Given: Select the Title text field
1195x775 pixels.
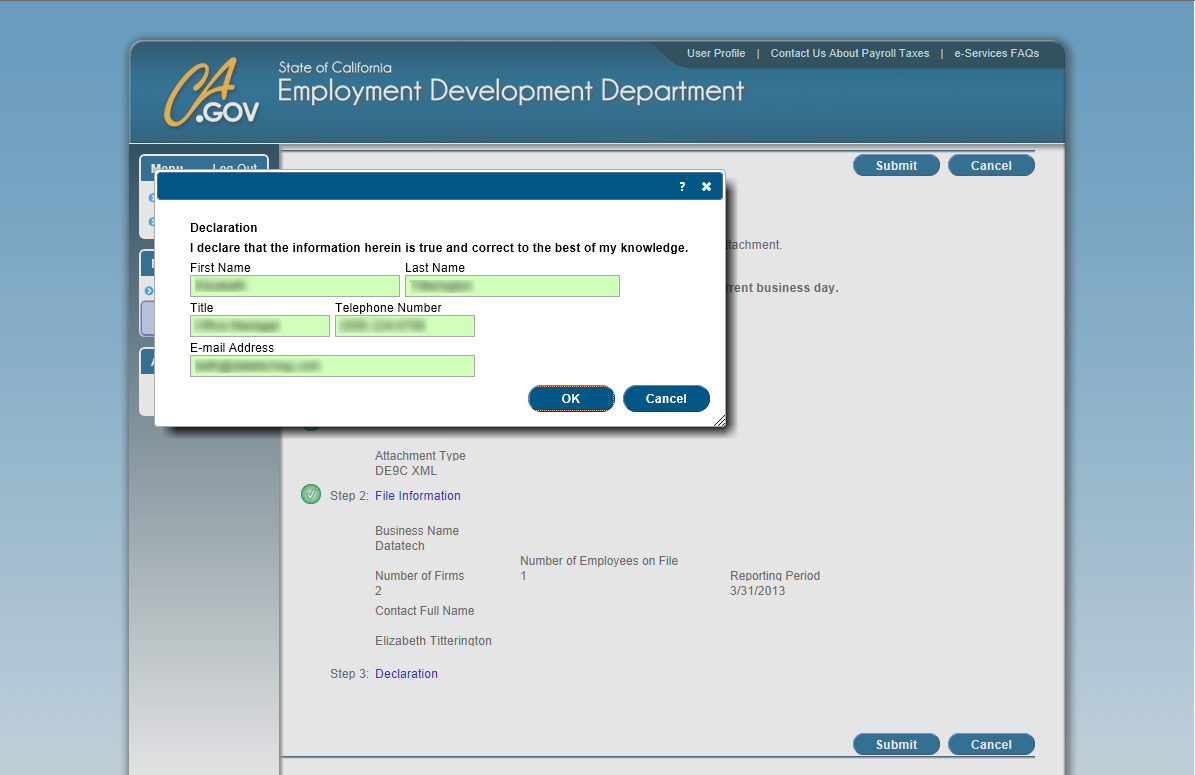Looking at the screenshot, I should [x=260, y=326].
